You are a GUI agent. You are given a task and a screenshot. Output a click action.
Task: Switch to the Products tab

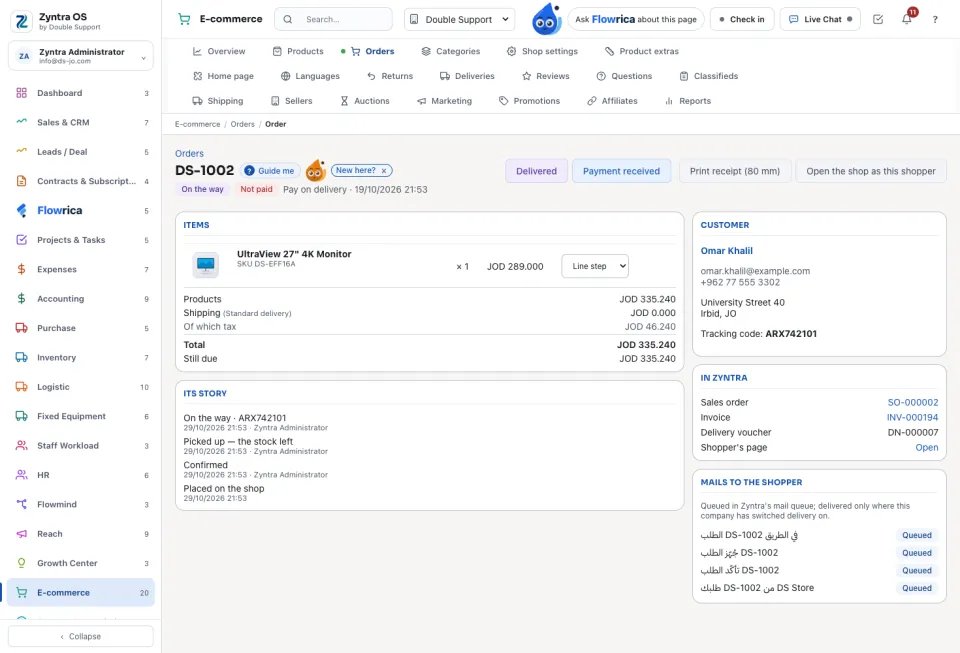[298, 51]
